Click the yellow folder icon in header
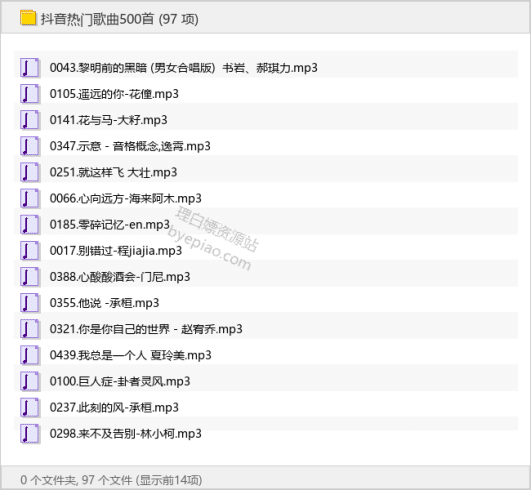Screen dimensions: 531x490 [28, 18]
